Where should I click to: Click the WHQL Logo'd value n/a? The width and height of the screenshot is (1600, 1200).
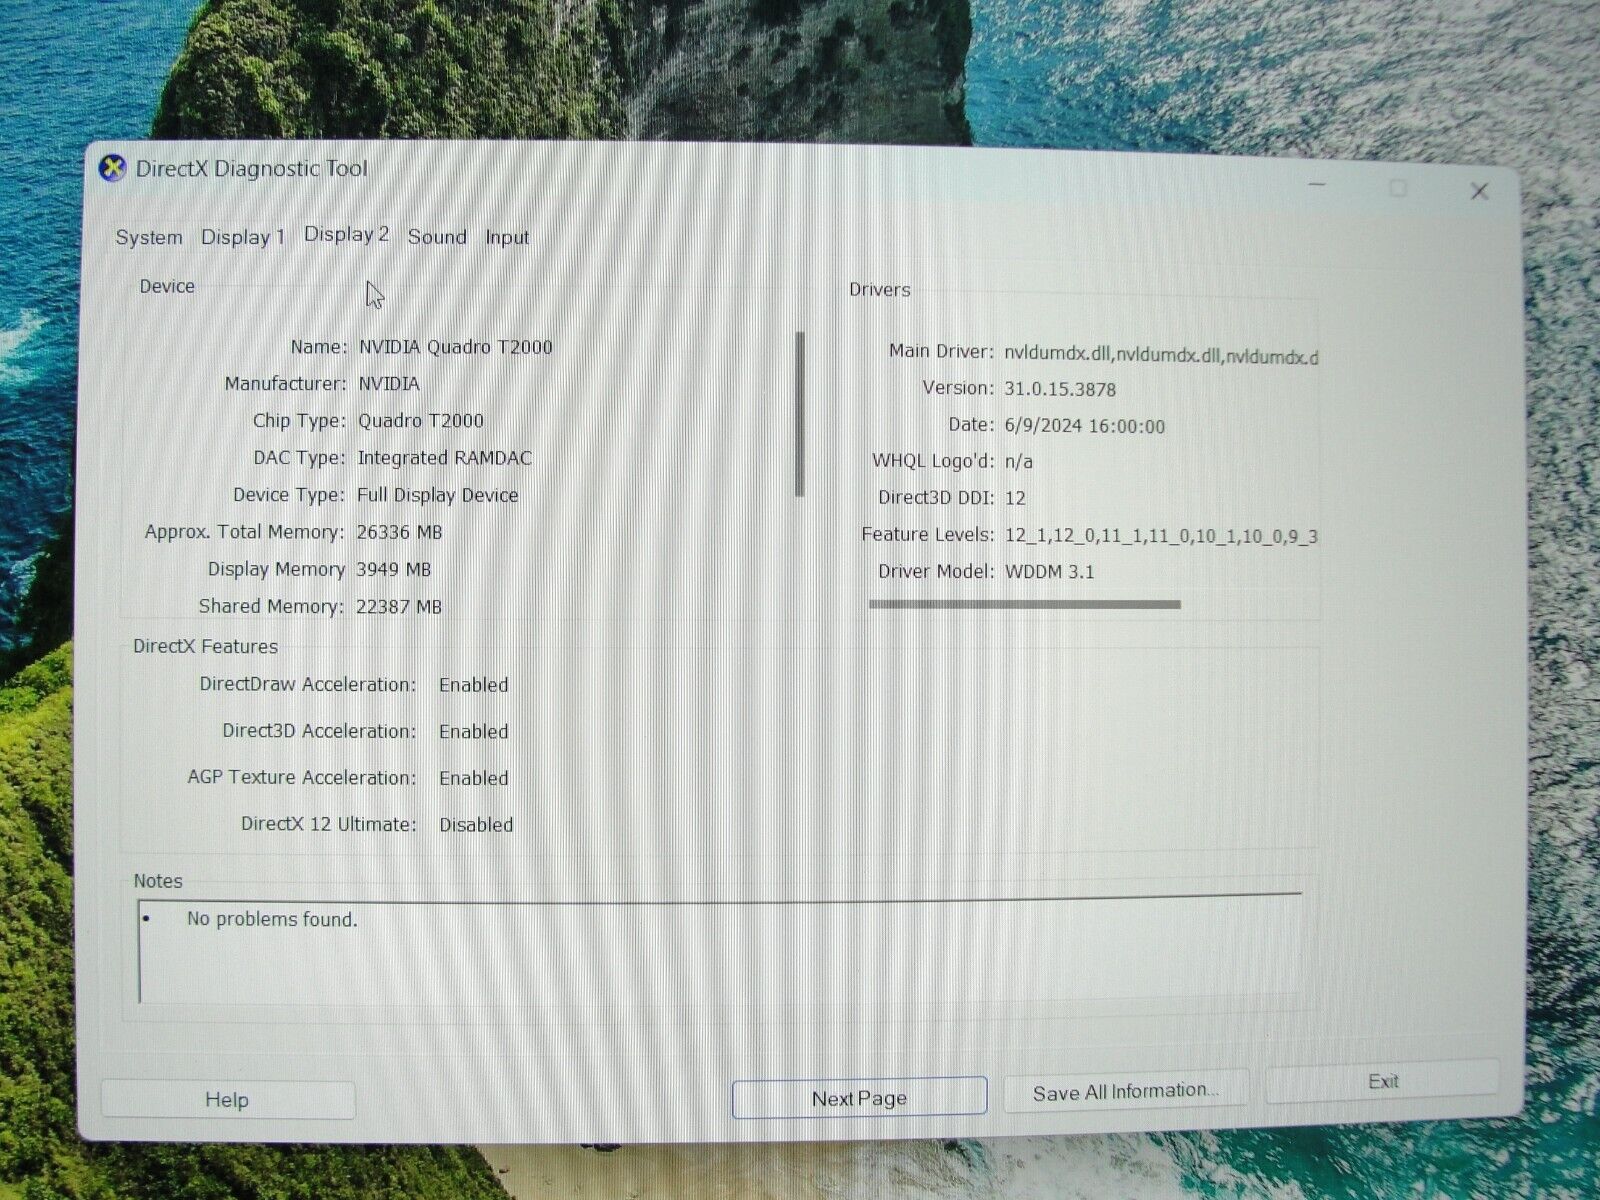click(x=1019, y=461)
